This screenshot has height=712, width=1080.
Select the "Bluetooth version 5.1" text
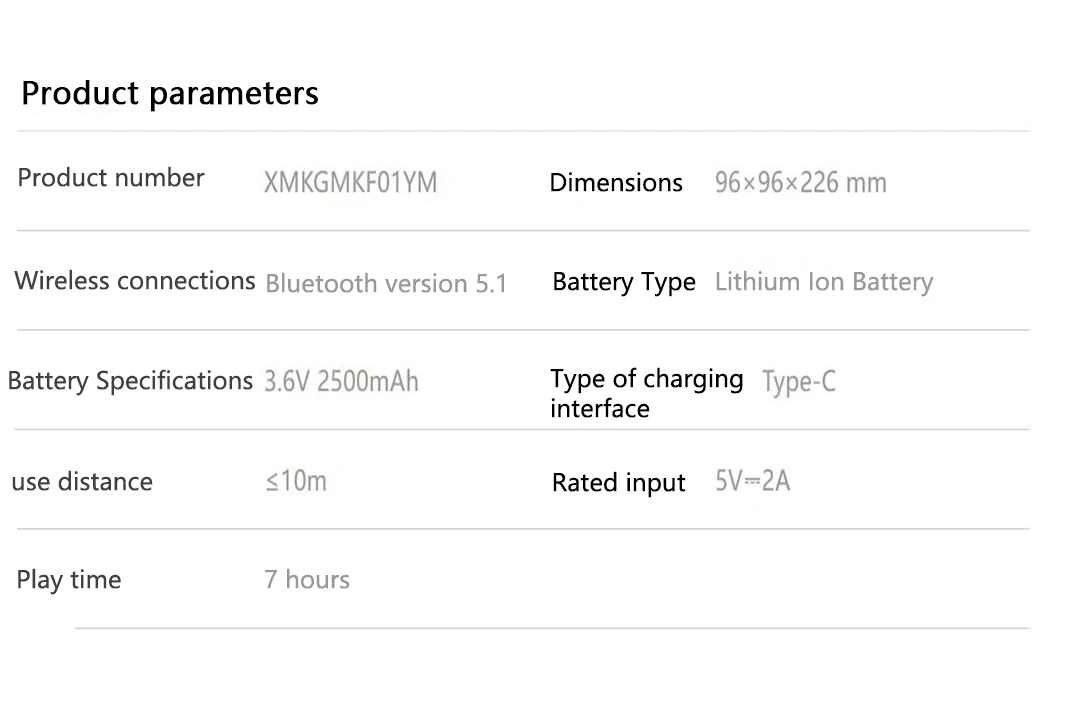click(x=386, y=284)
